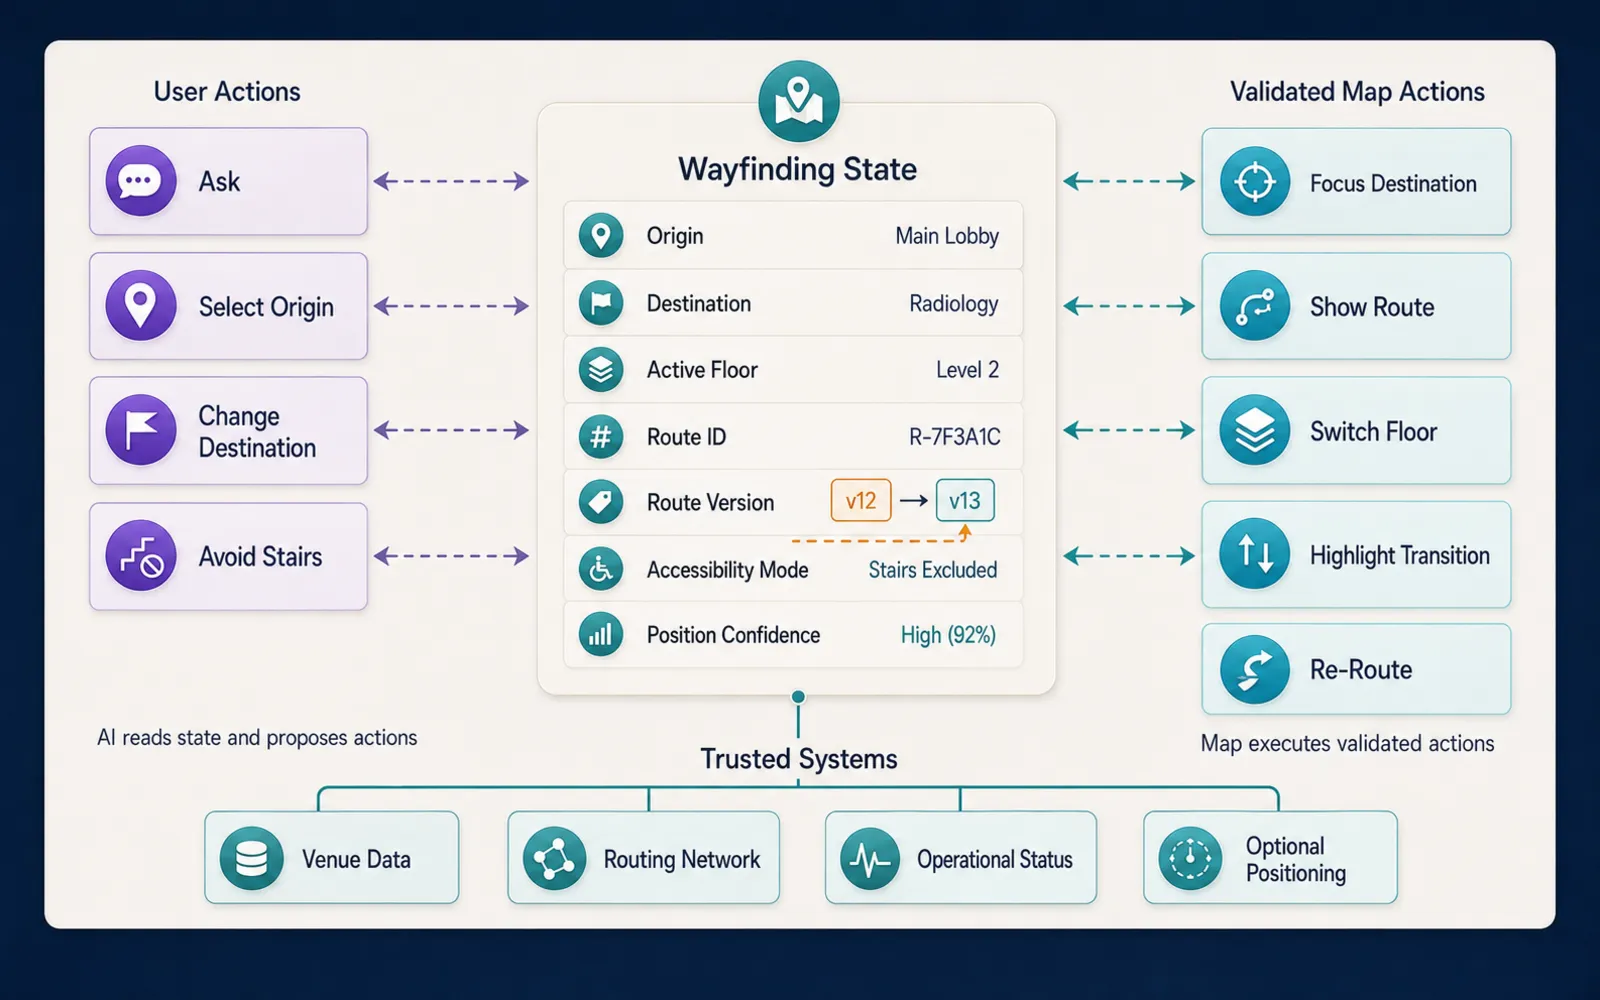Click the Highlight Transition up-down arrows icon

pos(1255,554)
